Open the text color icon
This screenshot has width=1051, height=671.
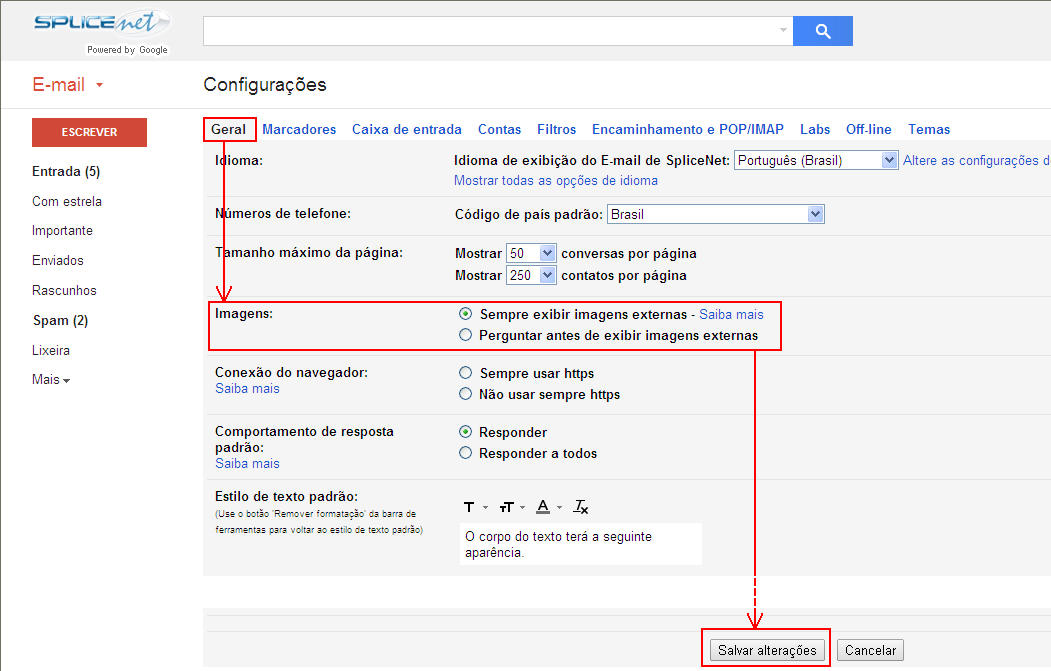[x=548, y=507]
